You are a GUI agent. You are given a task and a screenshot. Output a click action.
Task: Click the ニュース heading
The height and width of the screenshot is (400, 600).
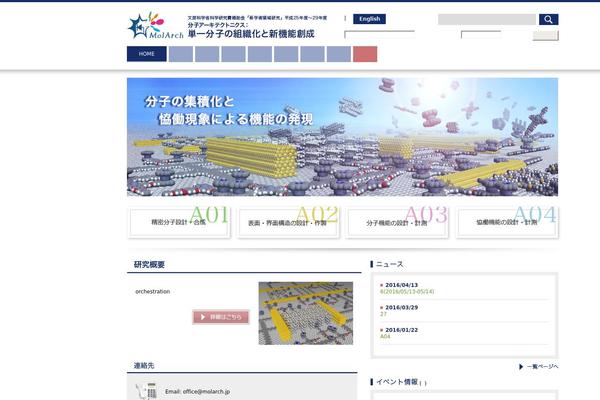coord(390,264)
